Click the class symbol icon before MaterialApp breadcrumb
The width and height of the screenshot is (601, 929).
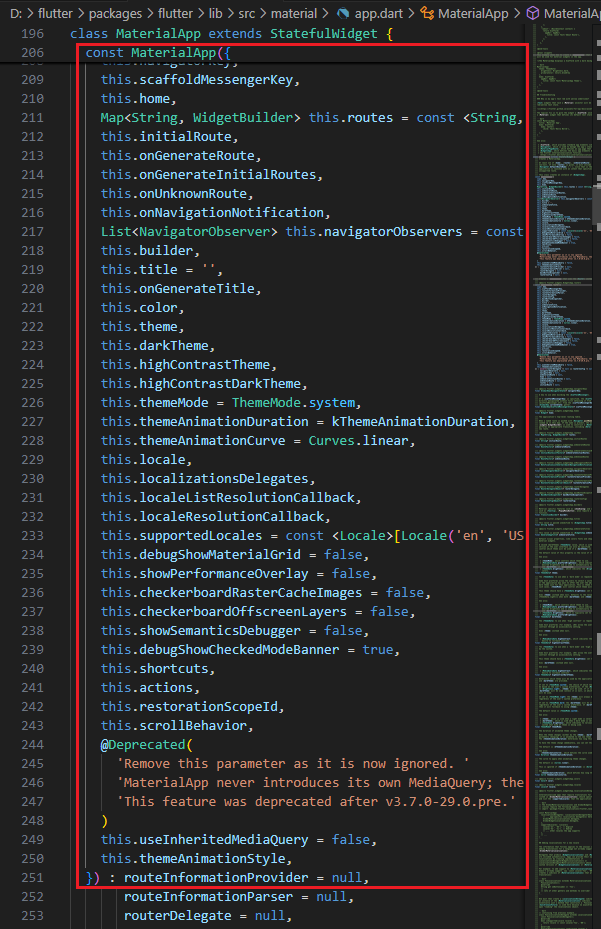pos(427,13)
